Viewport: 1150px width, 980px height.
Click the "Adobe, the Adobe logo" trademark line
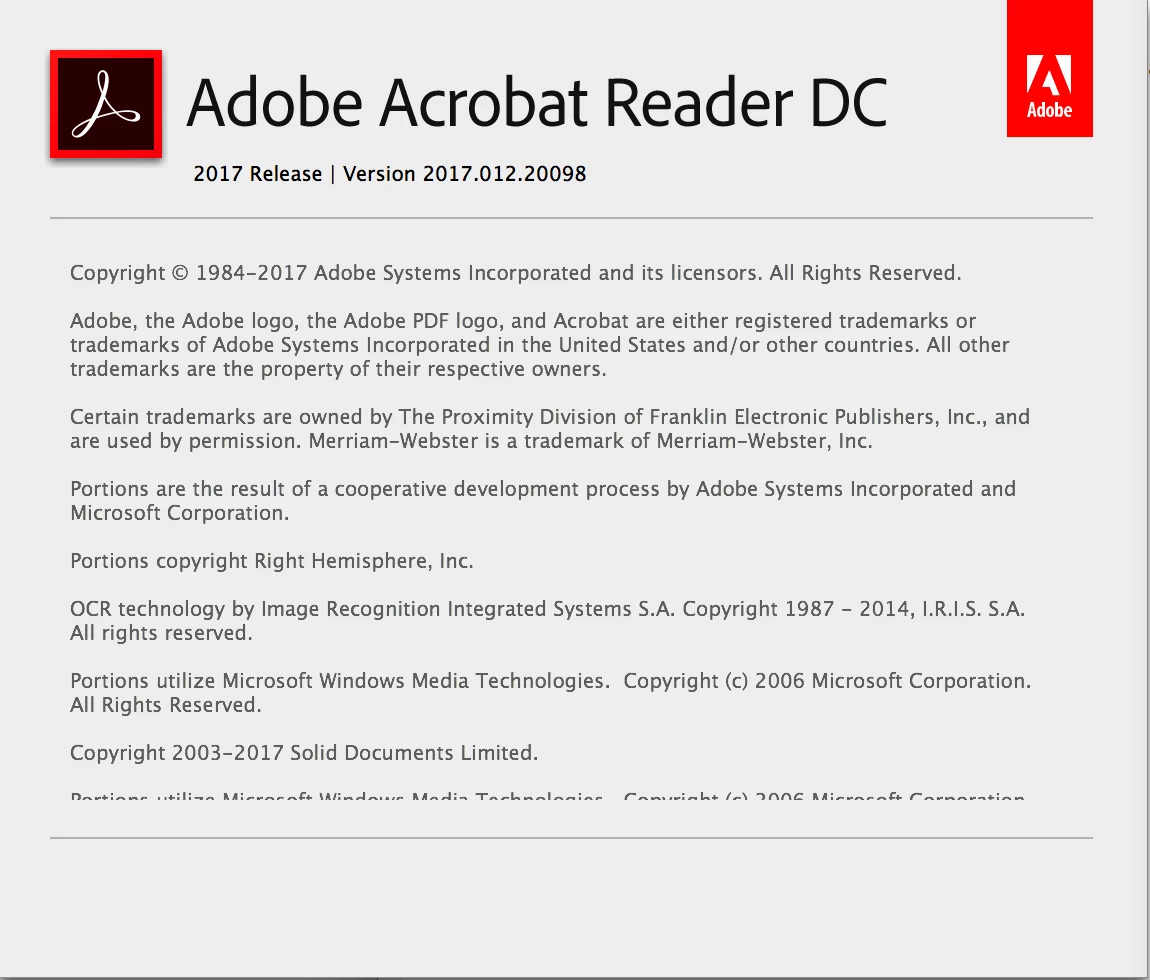point(523,321)
